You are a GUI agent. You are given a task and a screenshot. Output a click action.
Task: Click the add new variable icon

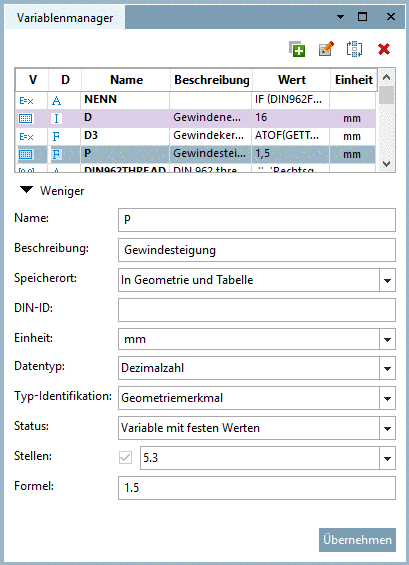point(297,49)
